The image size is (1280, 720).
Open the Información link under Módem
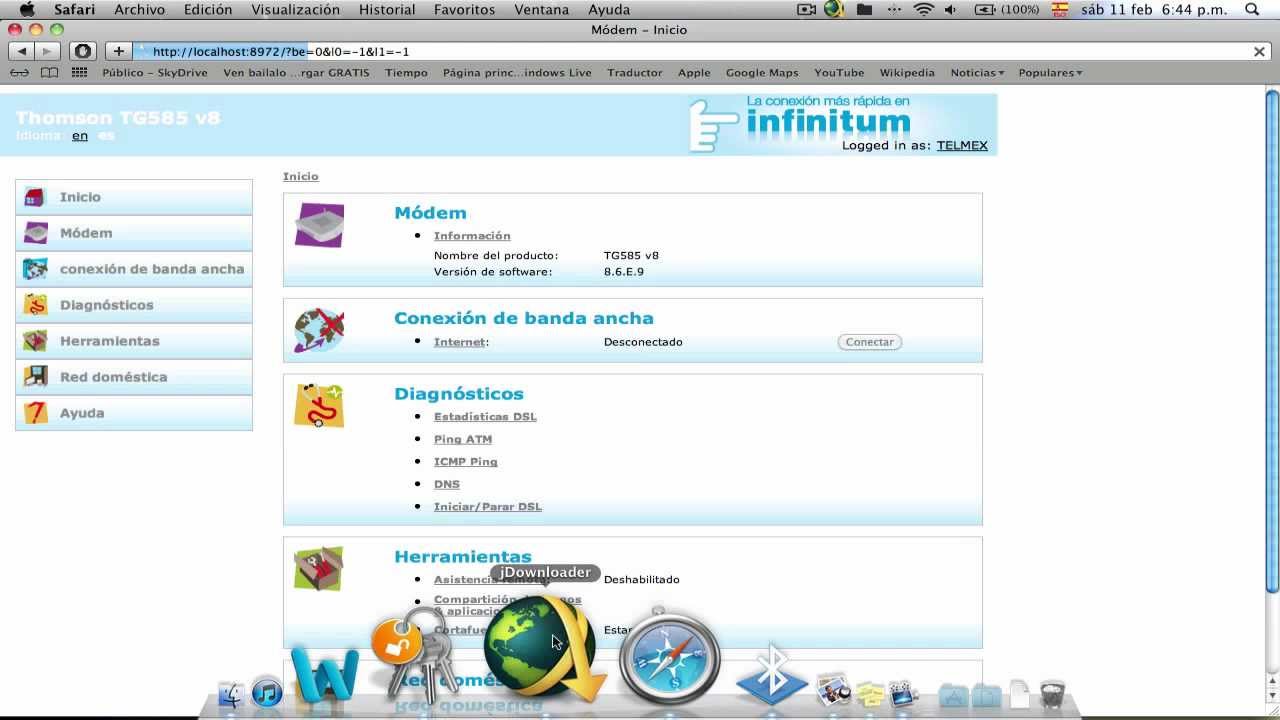472,236
